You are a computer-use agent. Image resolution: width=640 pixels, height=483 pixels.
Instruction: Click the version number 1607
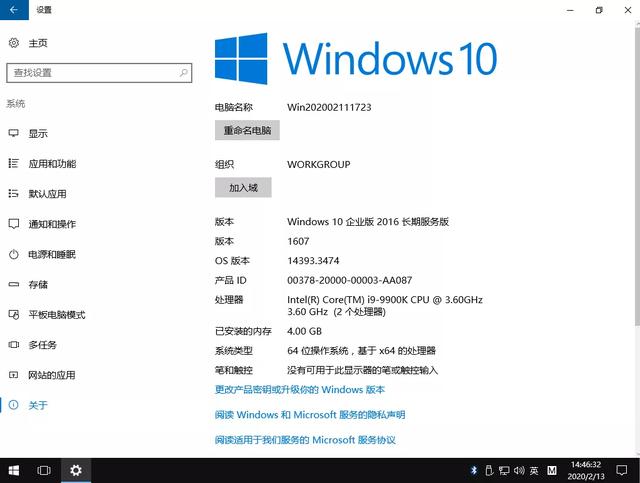coord(298,241)
